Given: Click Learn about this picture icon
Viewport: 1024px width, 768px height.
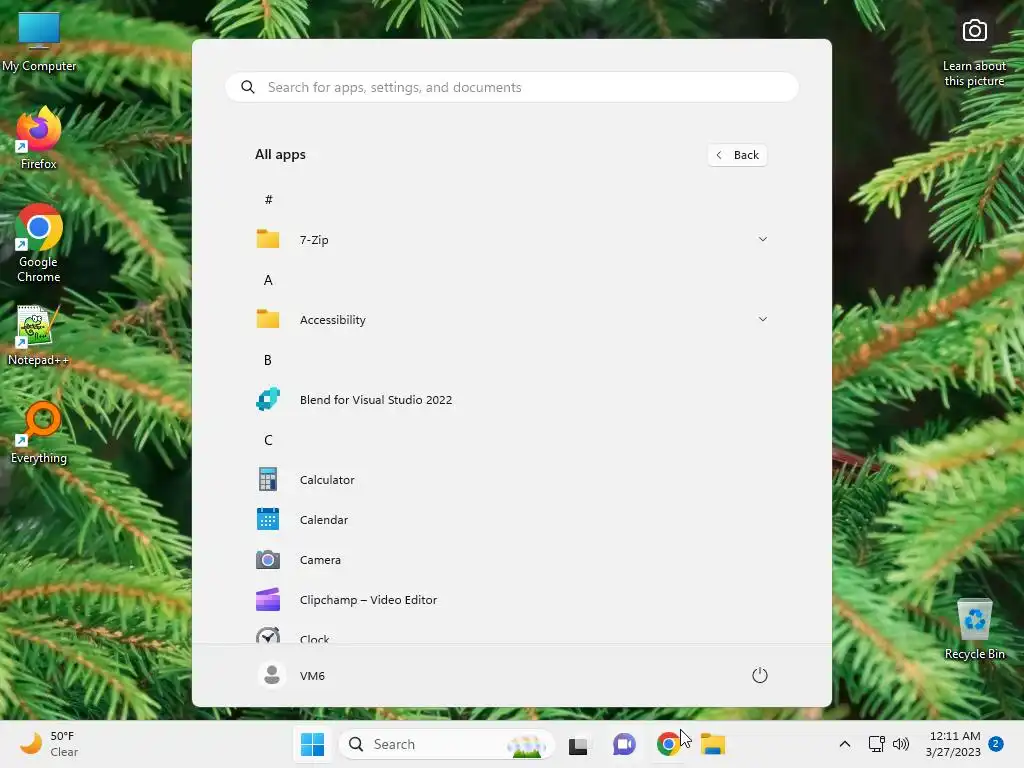Looking at the screenshot, I should click(x=974, y=31).
